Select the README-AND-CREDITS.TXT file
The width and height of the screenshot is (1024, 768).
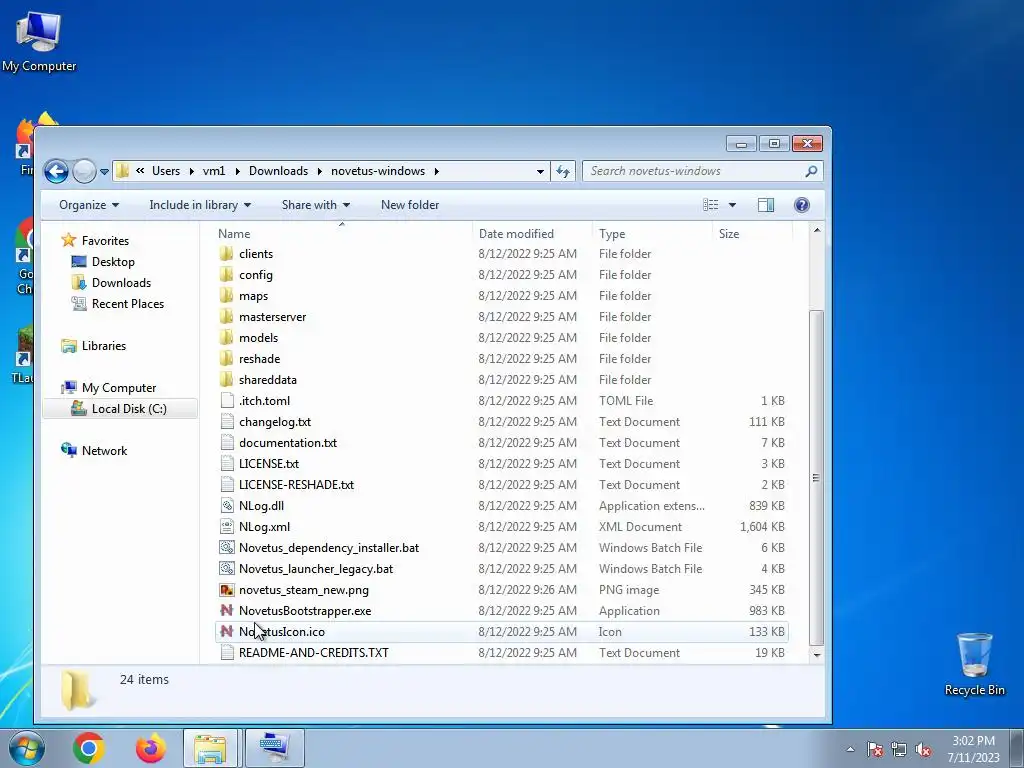click(502, 653)
